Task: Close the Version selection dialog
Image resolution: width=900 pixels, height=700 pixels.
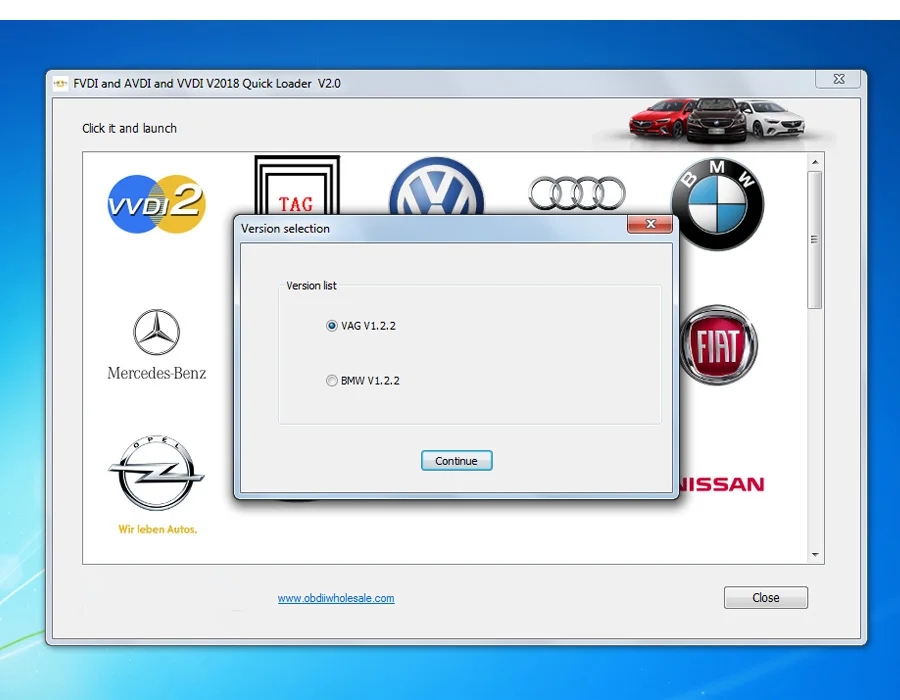Action: point(650,224)
